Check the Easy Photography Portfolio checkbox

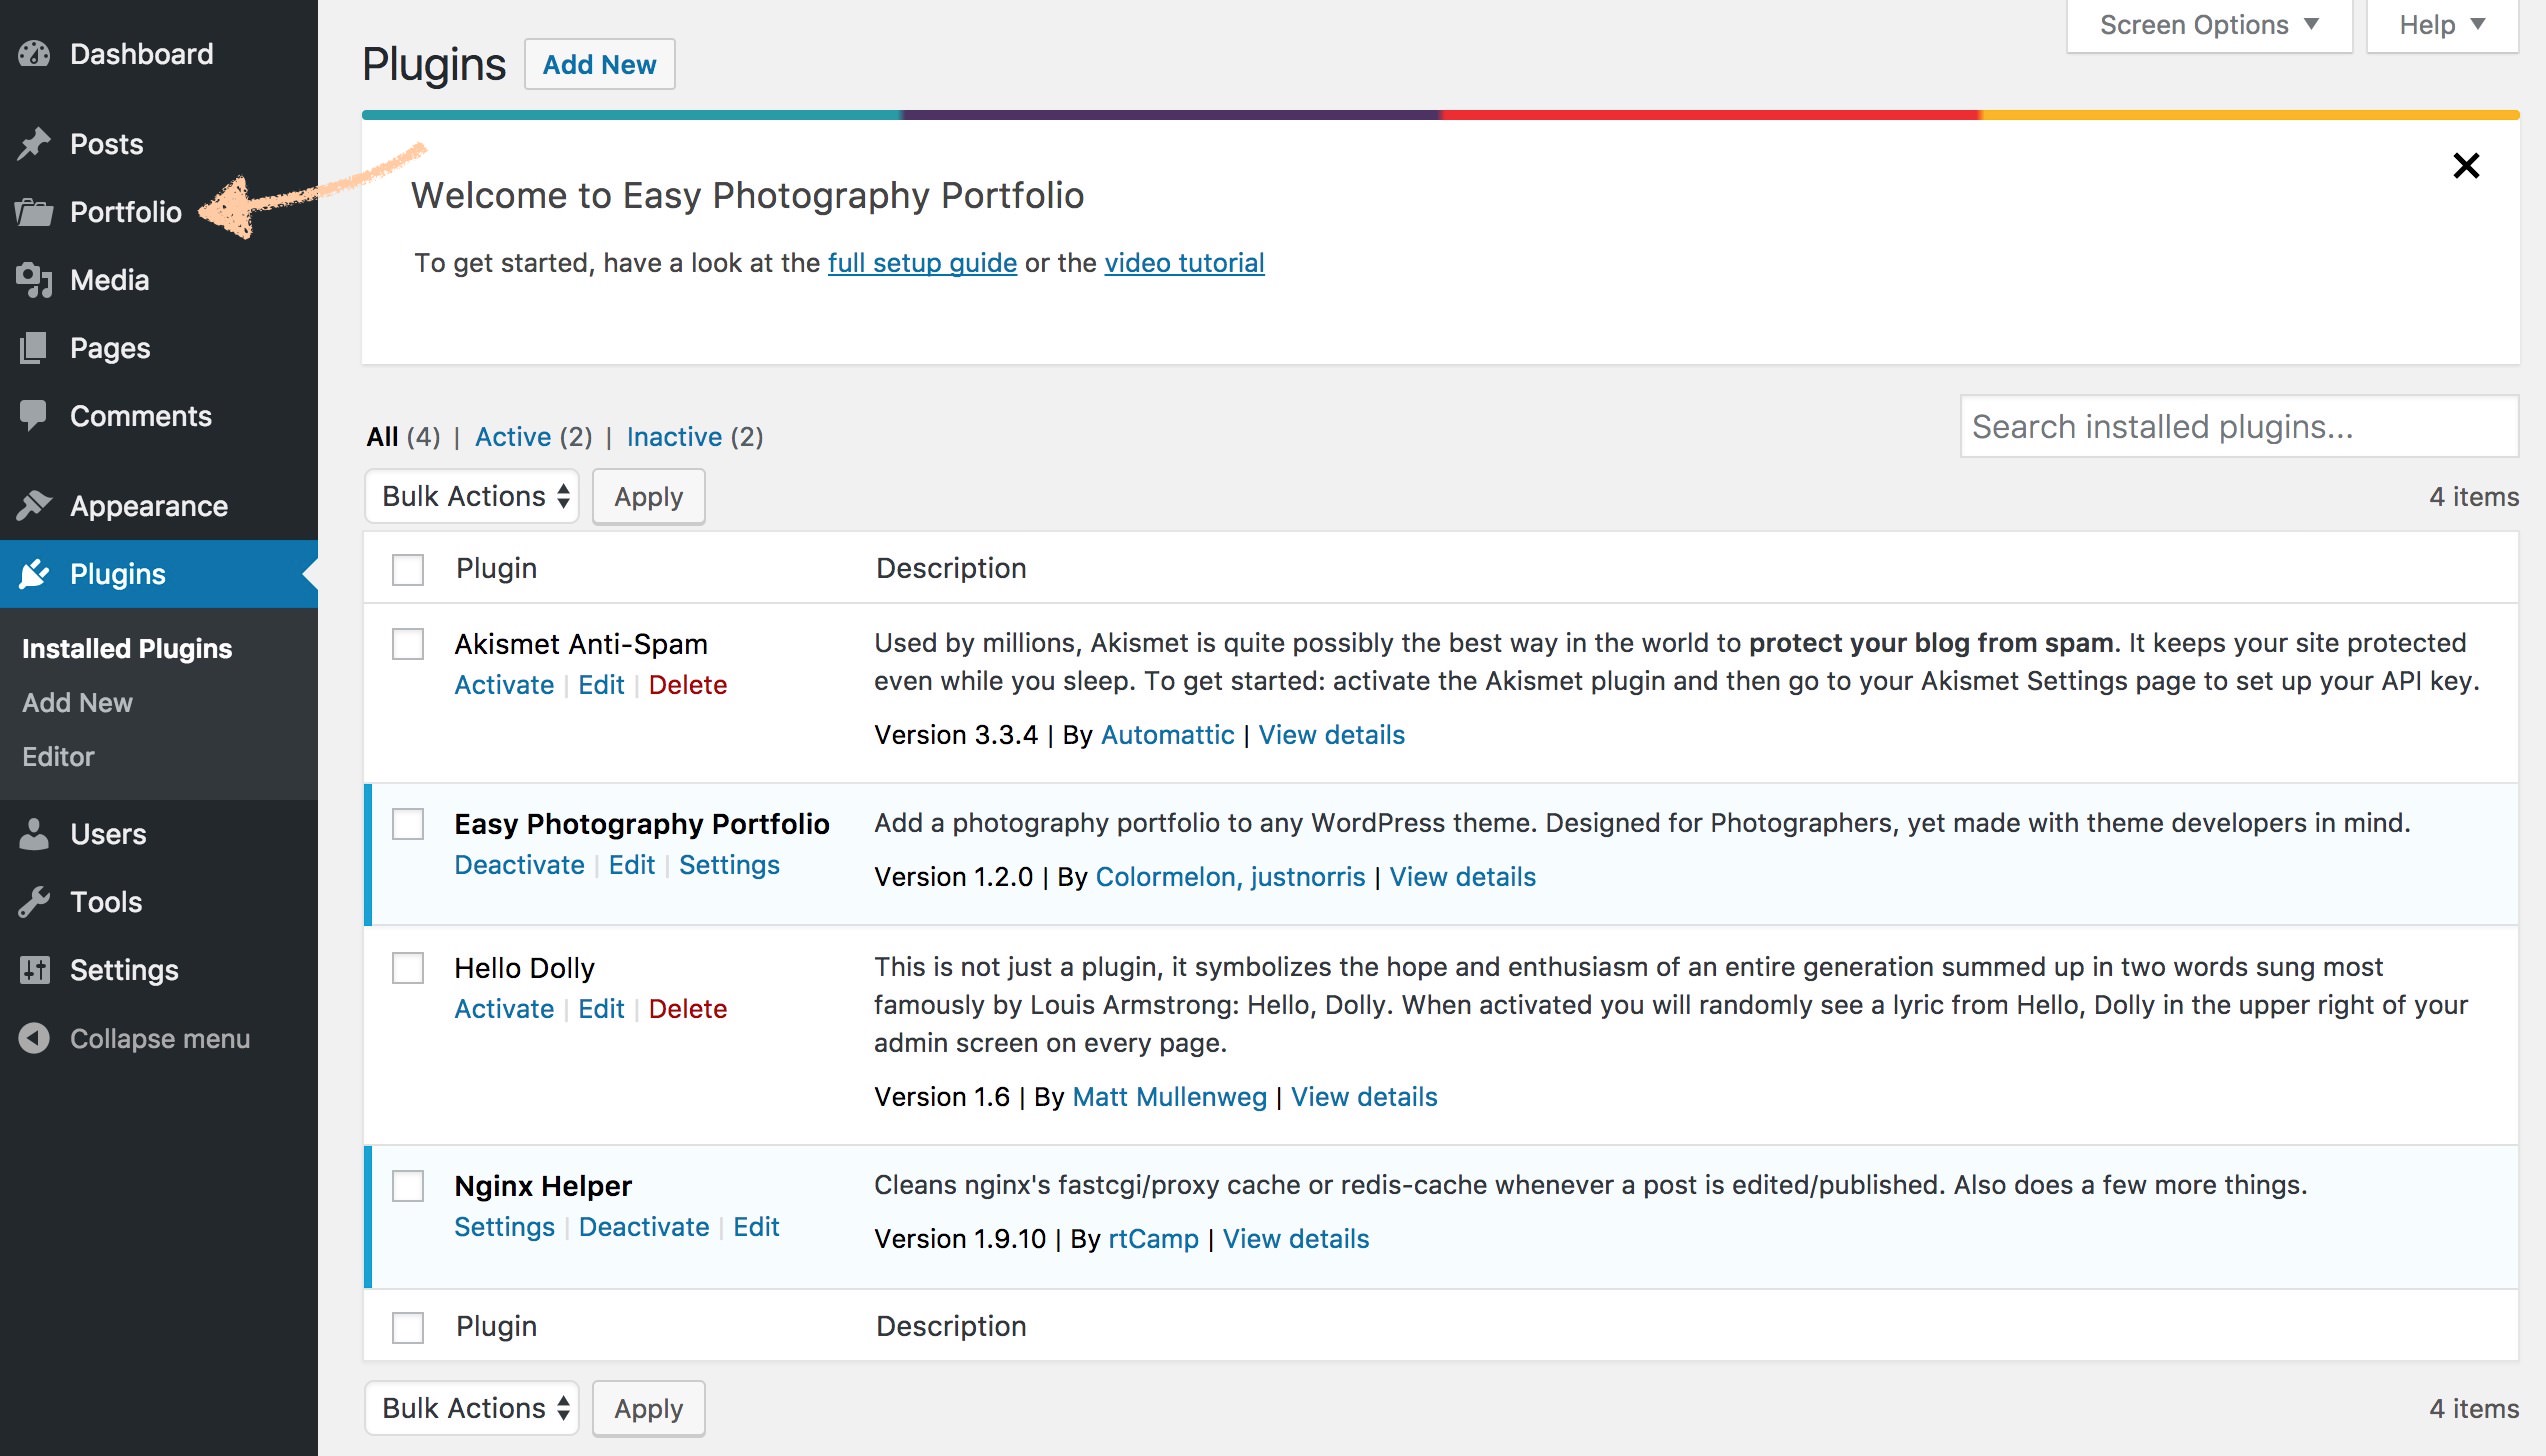click(408, 824)
